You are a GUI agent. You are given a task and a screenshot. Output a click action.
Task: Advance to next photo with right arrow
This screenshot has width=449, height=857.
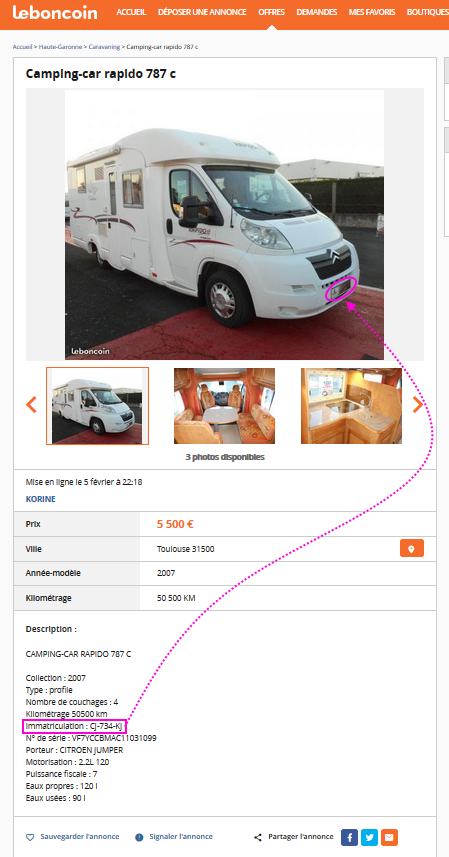point(417,405)
